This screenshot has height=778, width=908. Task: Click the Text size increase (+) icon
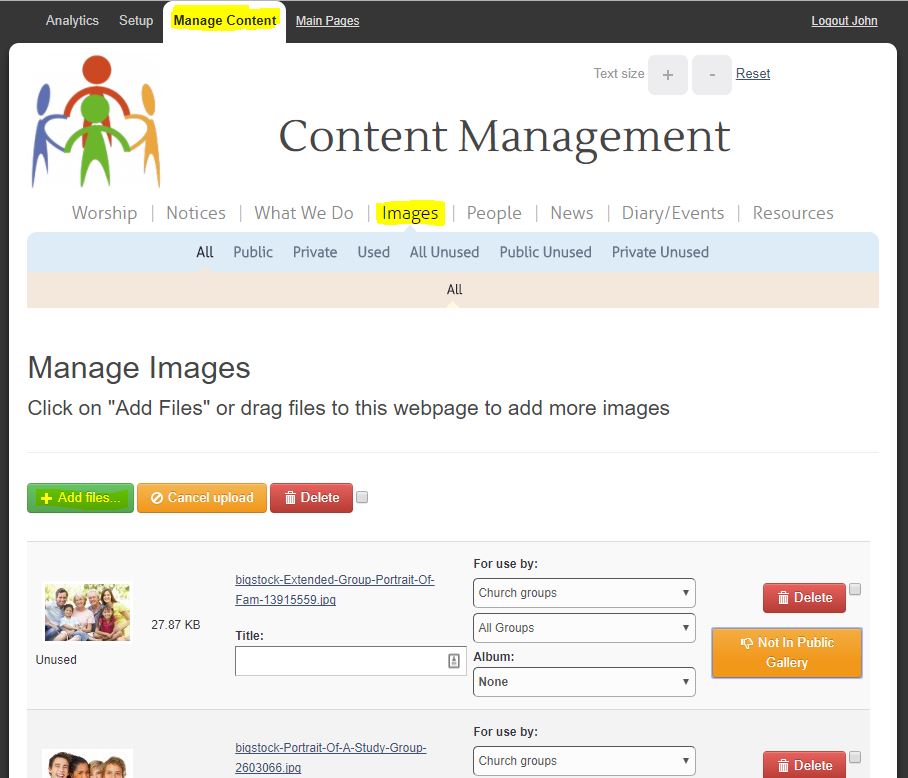667,74
